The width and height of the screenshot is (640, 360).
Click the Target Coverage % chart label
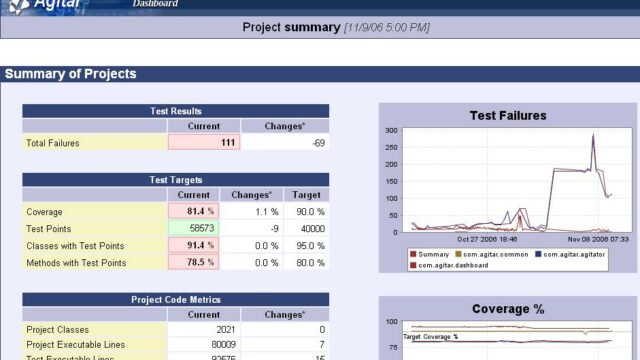point(430,337)
